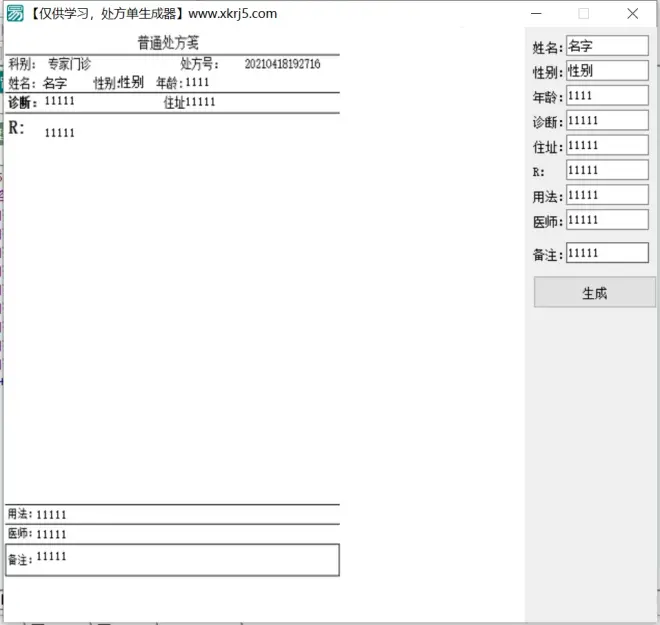Click the prescription number 20210418192716
The height and width of the screenshot is (625, 660).
tap(282, 64)
